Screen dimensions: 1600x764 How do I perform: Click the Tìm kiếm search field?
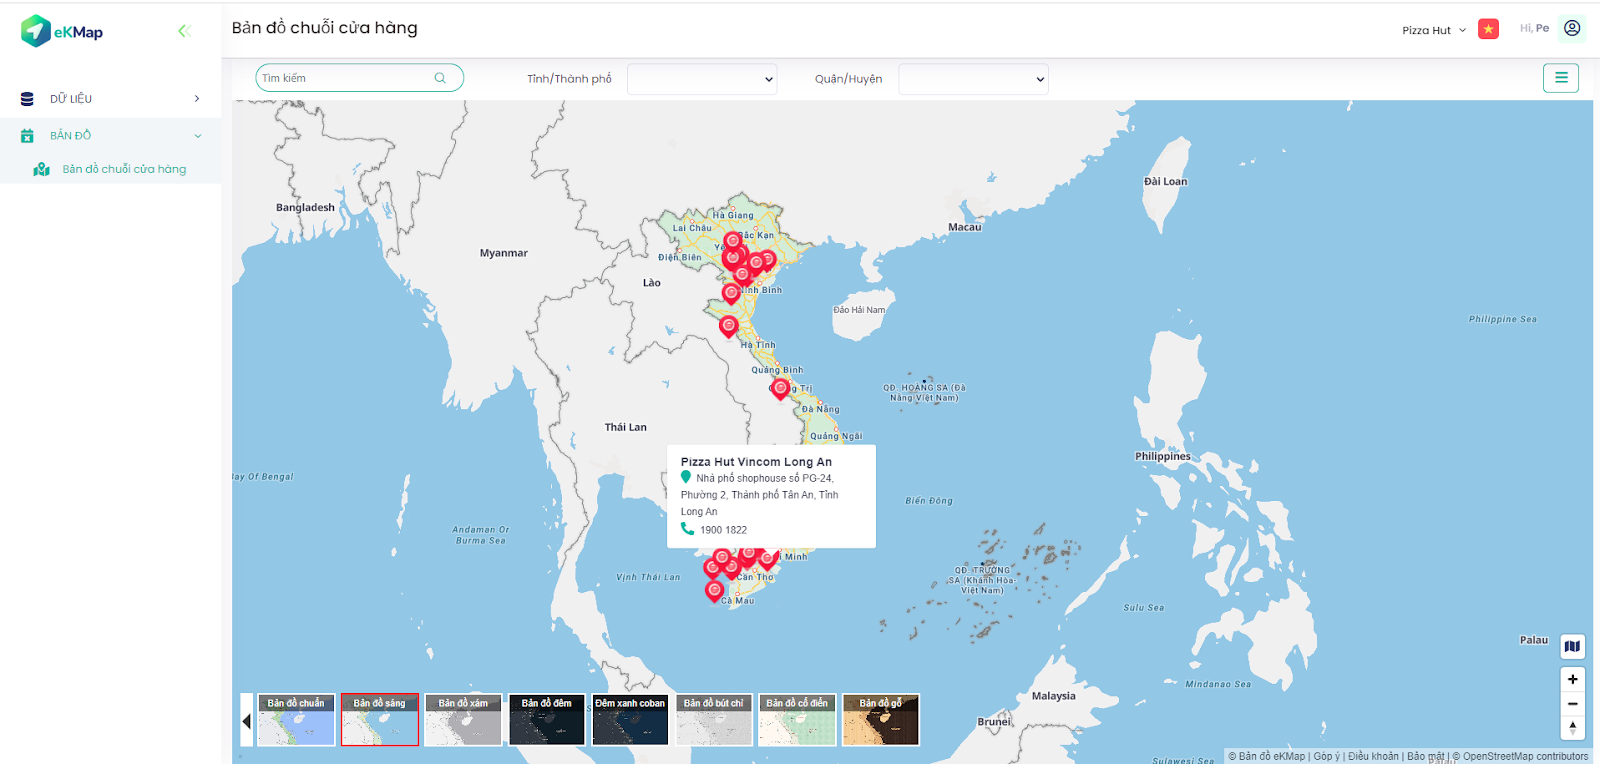click(x=359, y=78)
